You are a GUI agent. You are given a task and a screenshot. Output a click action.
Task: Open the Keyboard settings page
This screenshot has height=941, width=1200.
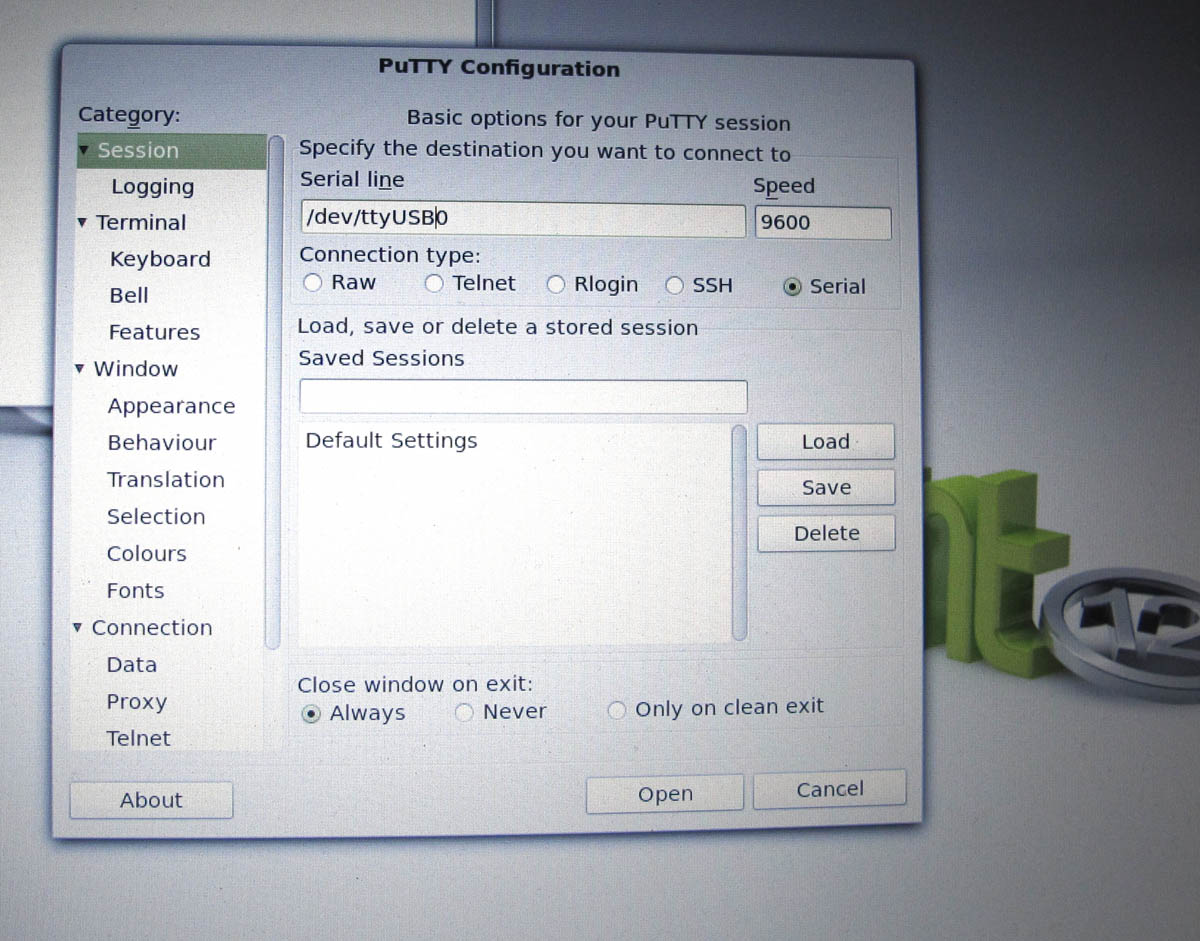coord(159,259)
